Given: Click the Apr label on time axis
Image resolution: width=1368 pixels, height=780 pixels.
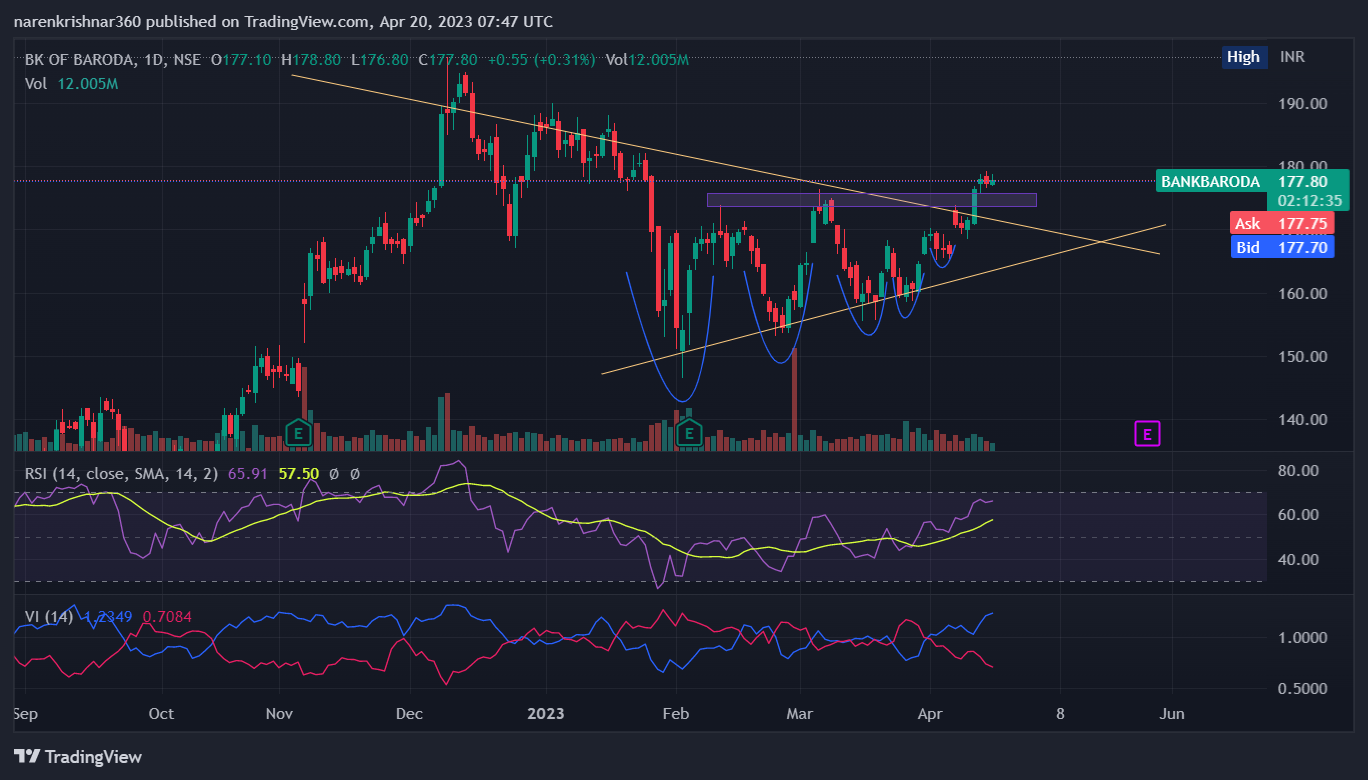Looking at the screenshot, I should point(930,713).
